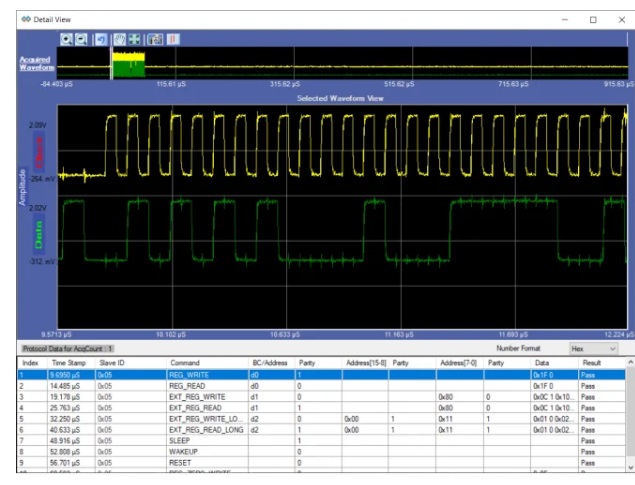The height and width of the screenshot is (485, 635).
Task: Click the highlighted region in acquired waveform overview
Action: 128,64
